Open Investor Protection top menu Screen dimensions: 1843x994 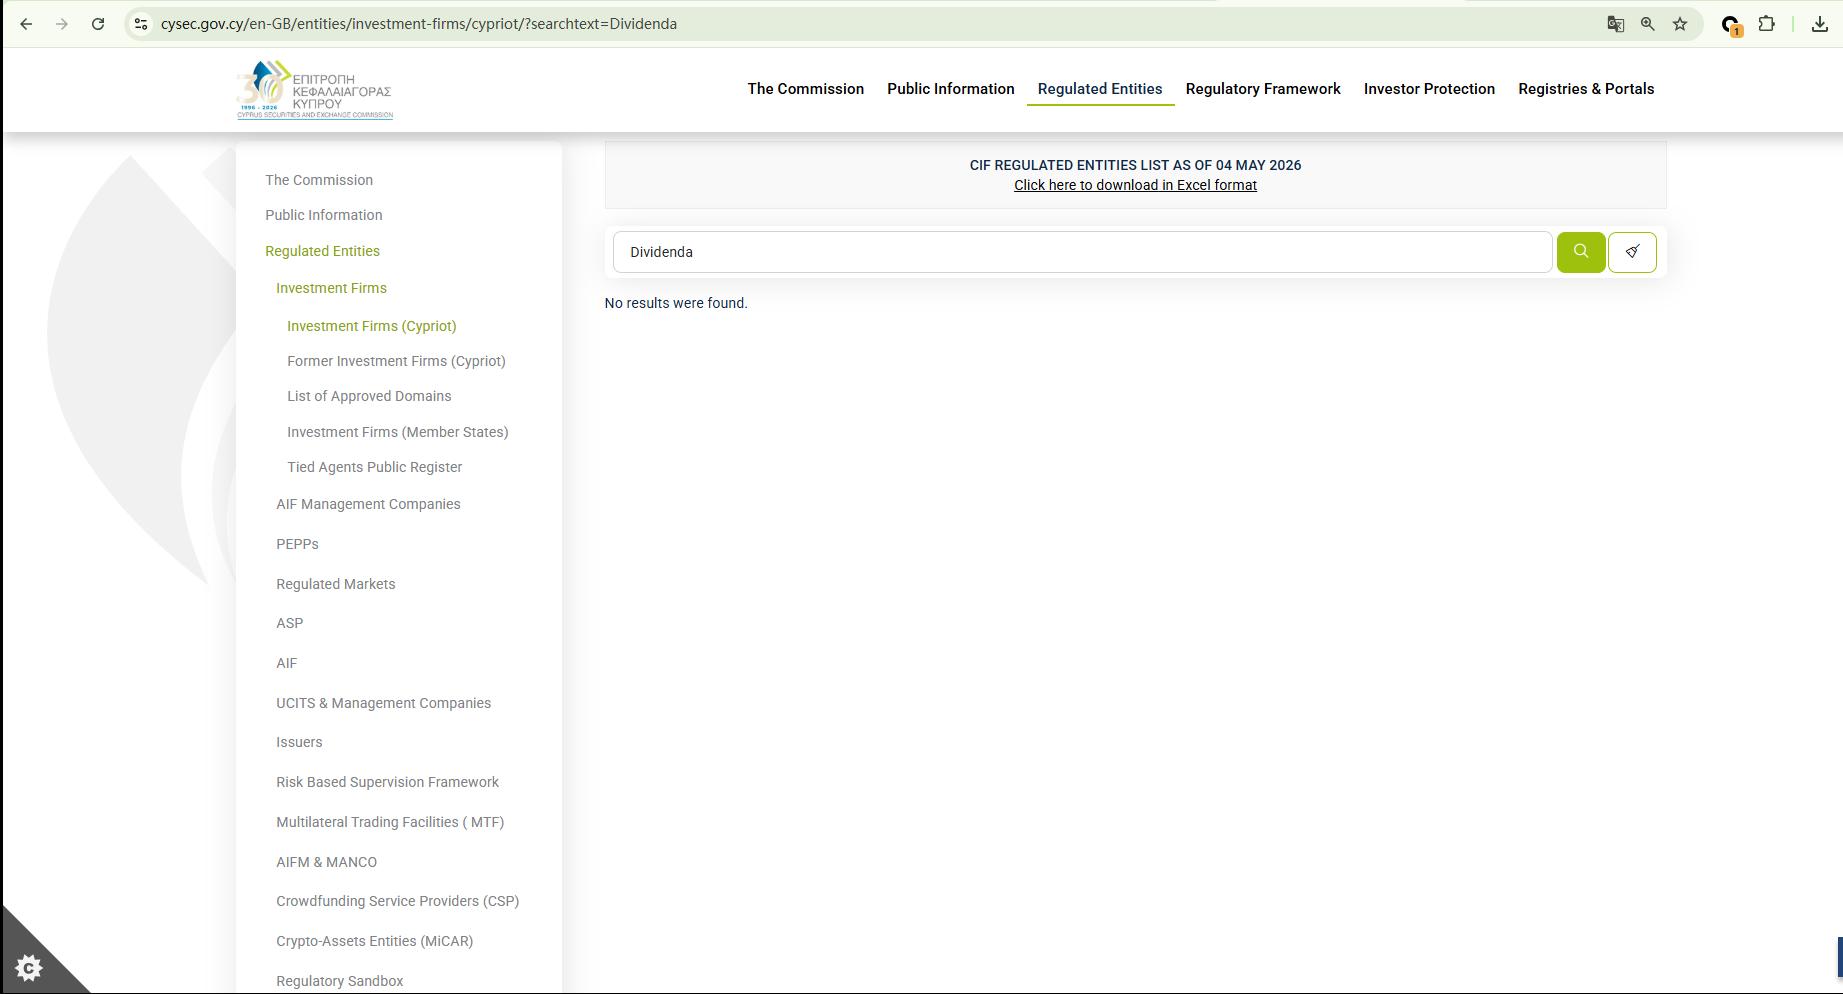click(1429, 89)
